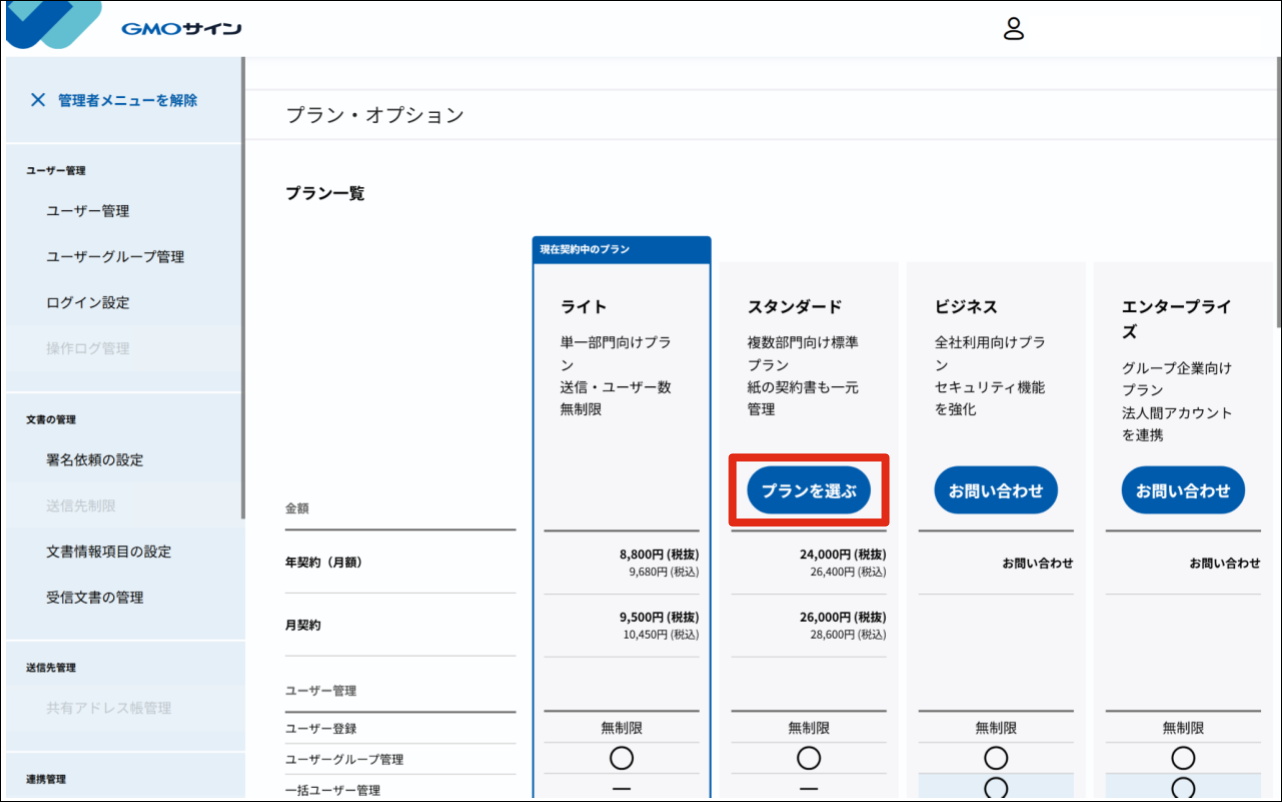Click the sidebar's vertical scrollbar

[x=242, y=290]
